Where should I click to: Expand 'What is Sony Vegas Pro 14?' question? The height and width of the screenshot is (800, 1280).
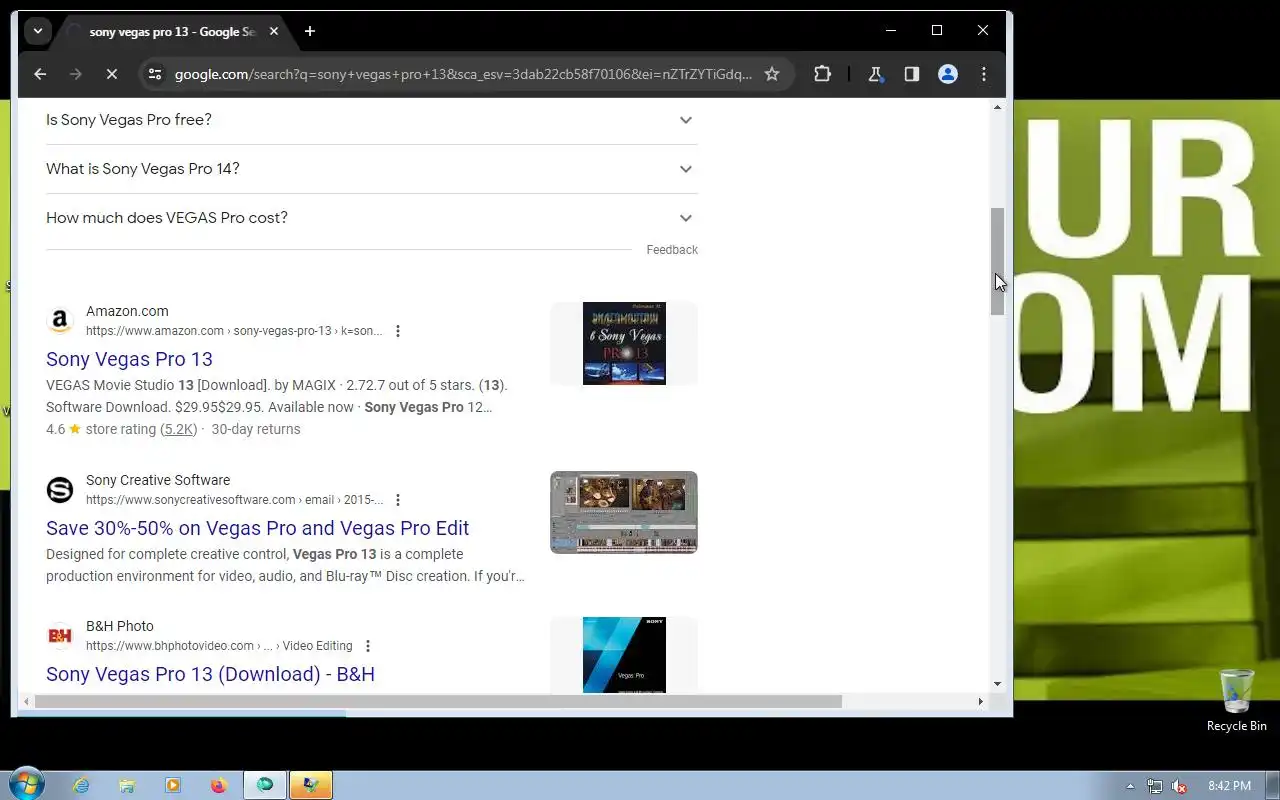[372, 169]
